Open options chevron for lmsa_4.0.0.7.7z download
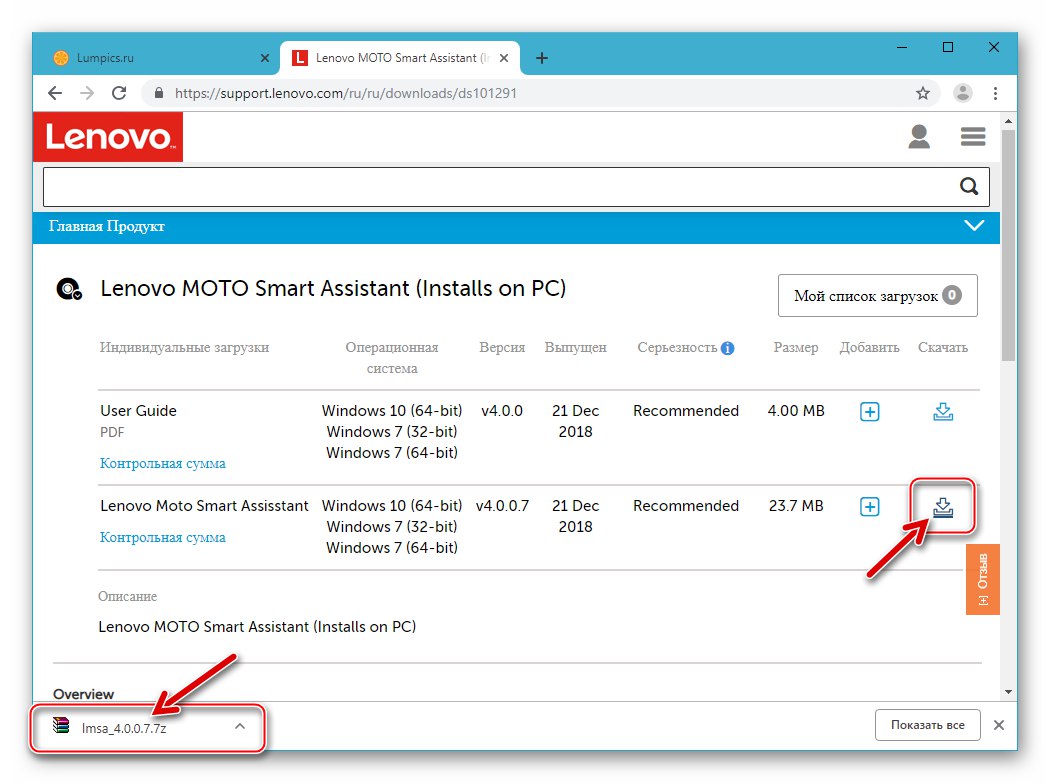Screen dimensions: 1050x783 click(239, 728)
